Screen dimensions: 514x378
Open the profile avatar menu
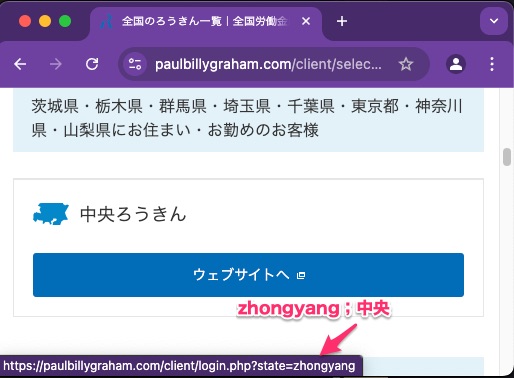coord(456,64)
